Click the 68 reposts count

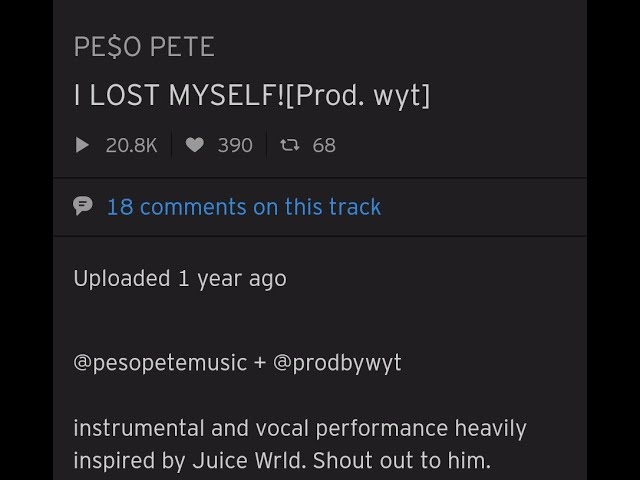tap(324, 145)
